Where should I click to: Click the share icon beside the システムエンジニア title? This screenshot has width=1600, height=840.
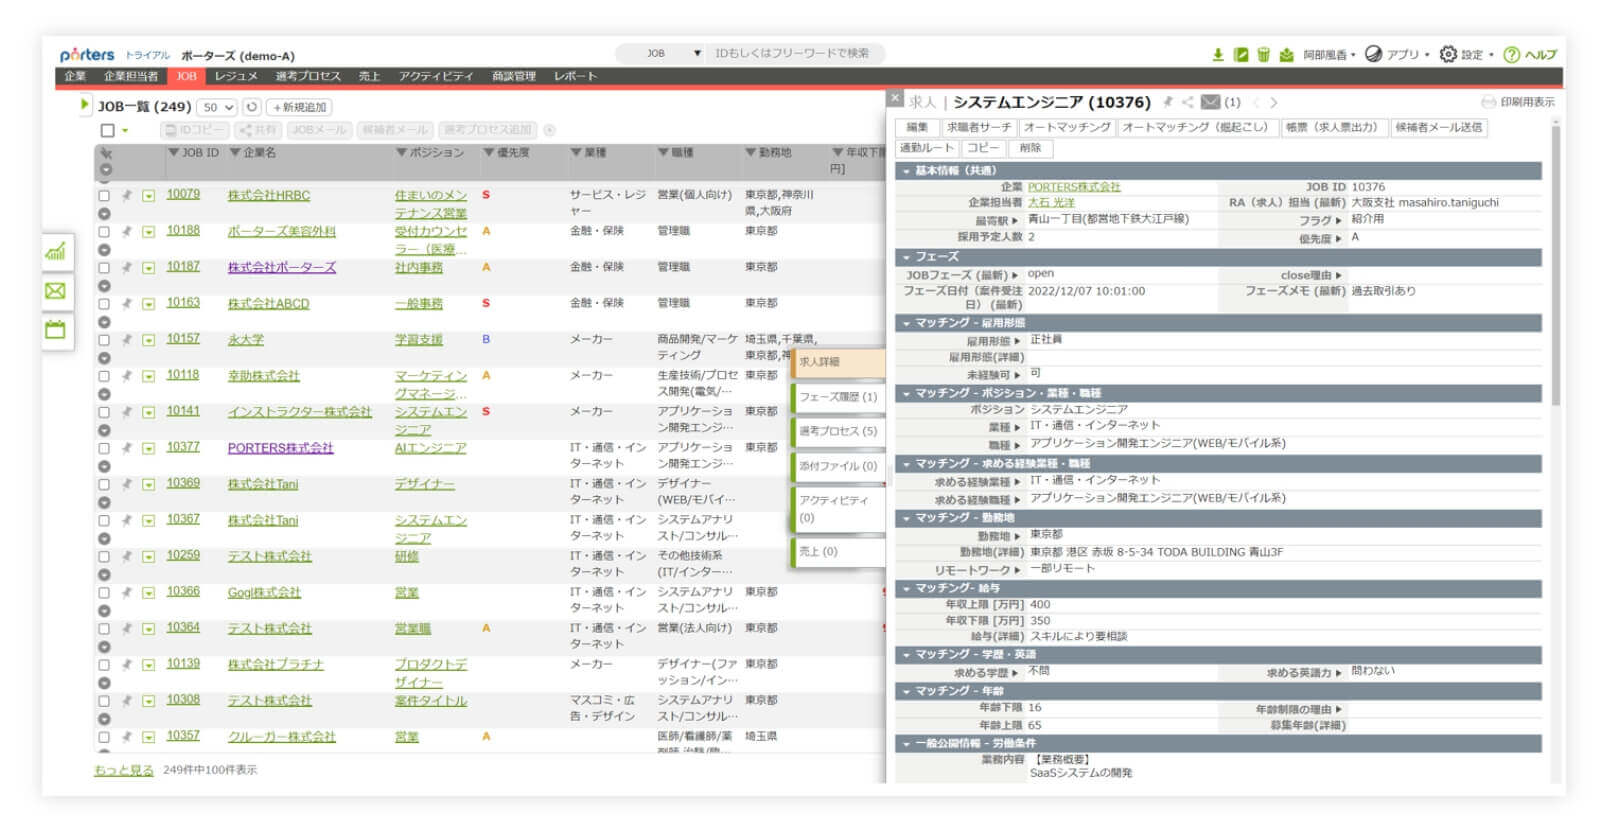(x=1187, y=102)
